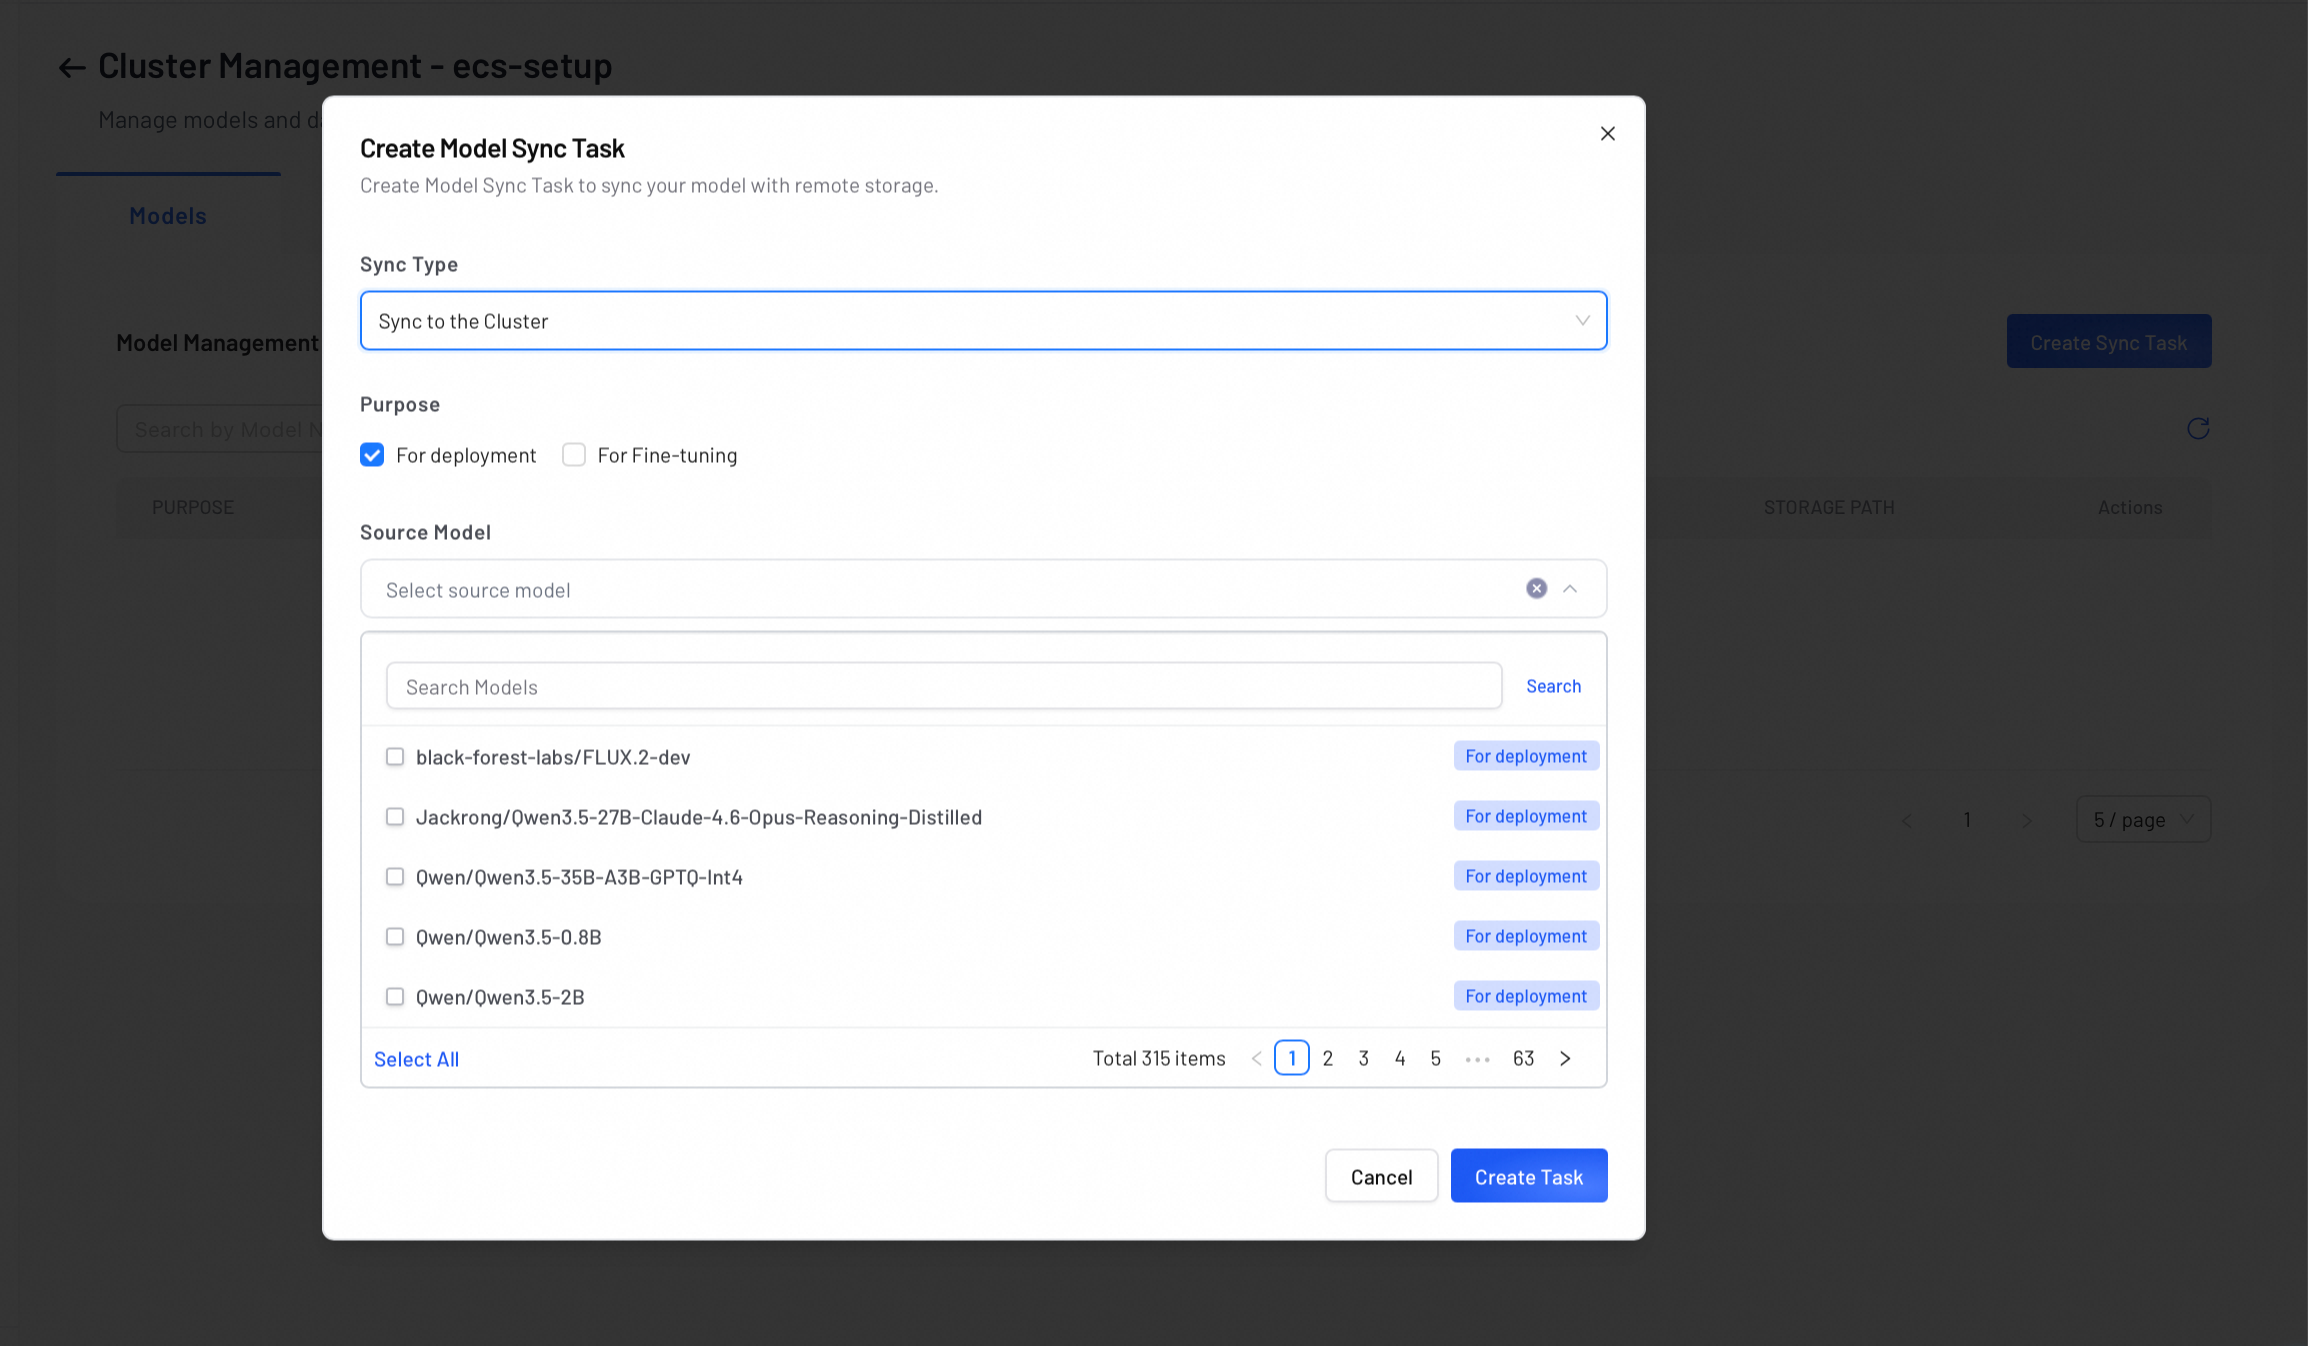Click the PURPOSE column header

[x=193, y=507]
